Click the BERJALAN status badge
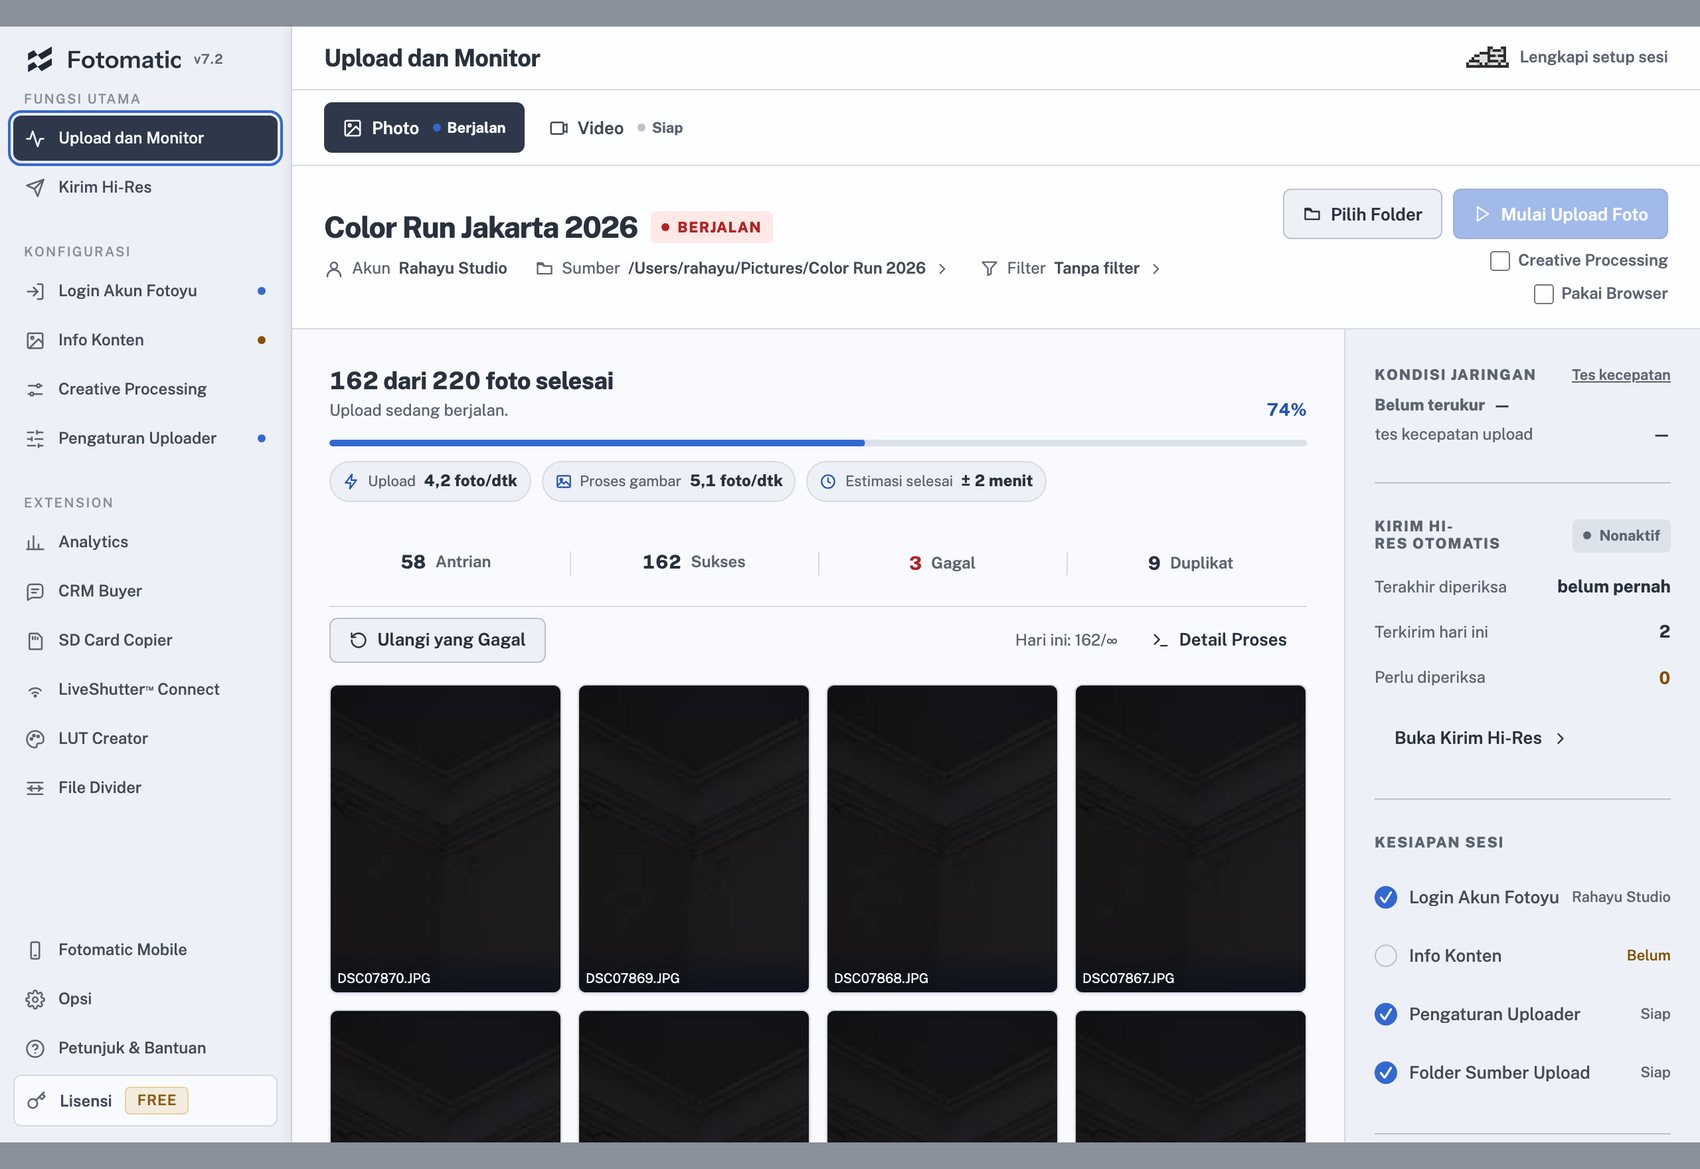This screenshot has width=1700, height=1169. point(712,227)
